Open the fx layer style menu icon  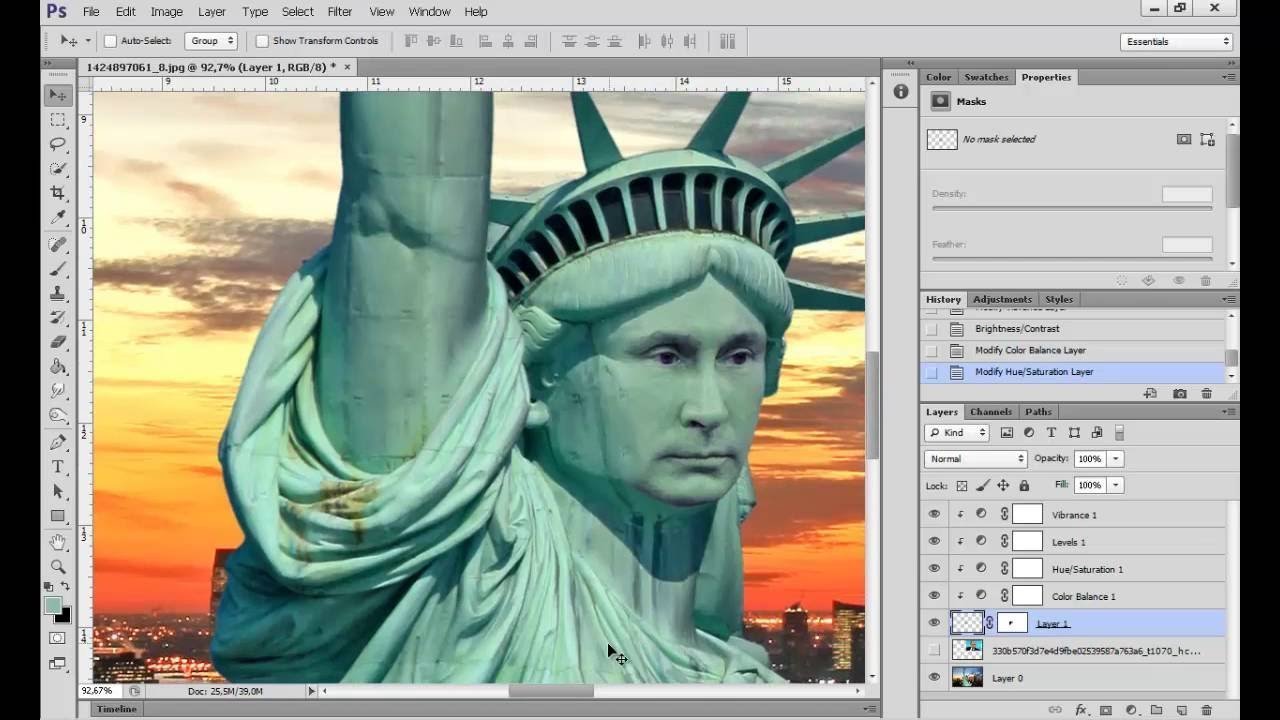click(x=1081, y=710)
